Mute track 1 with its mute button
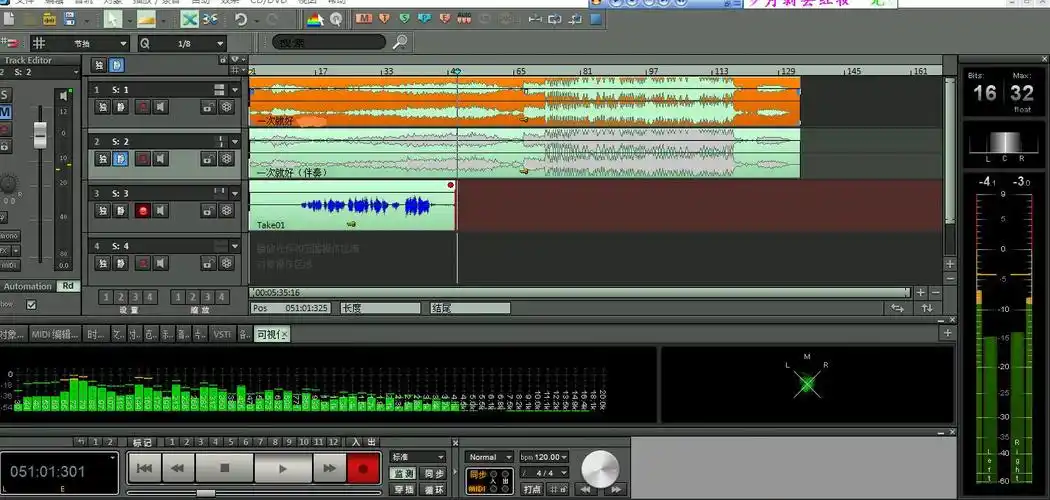 (119, 106)
